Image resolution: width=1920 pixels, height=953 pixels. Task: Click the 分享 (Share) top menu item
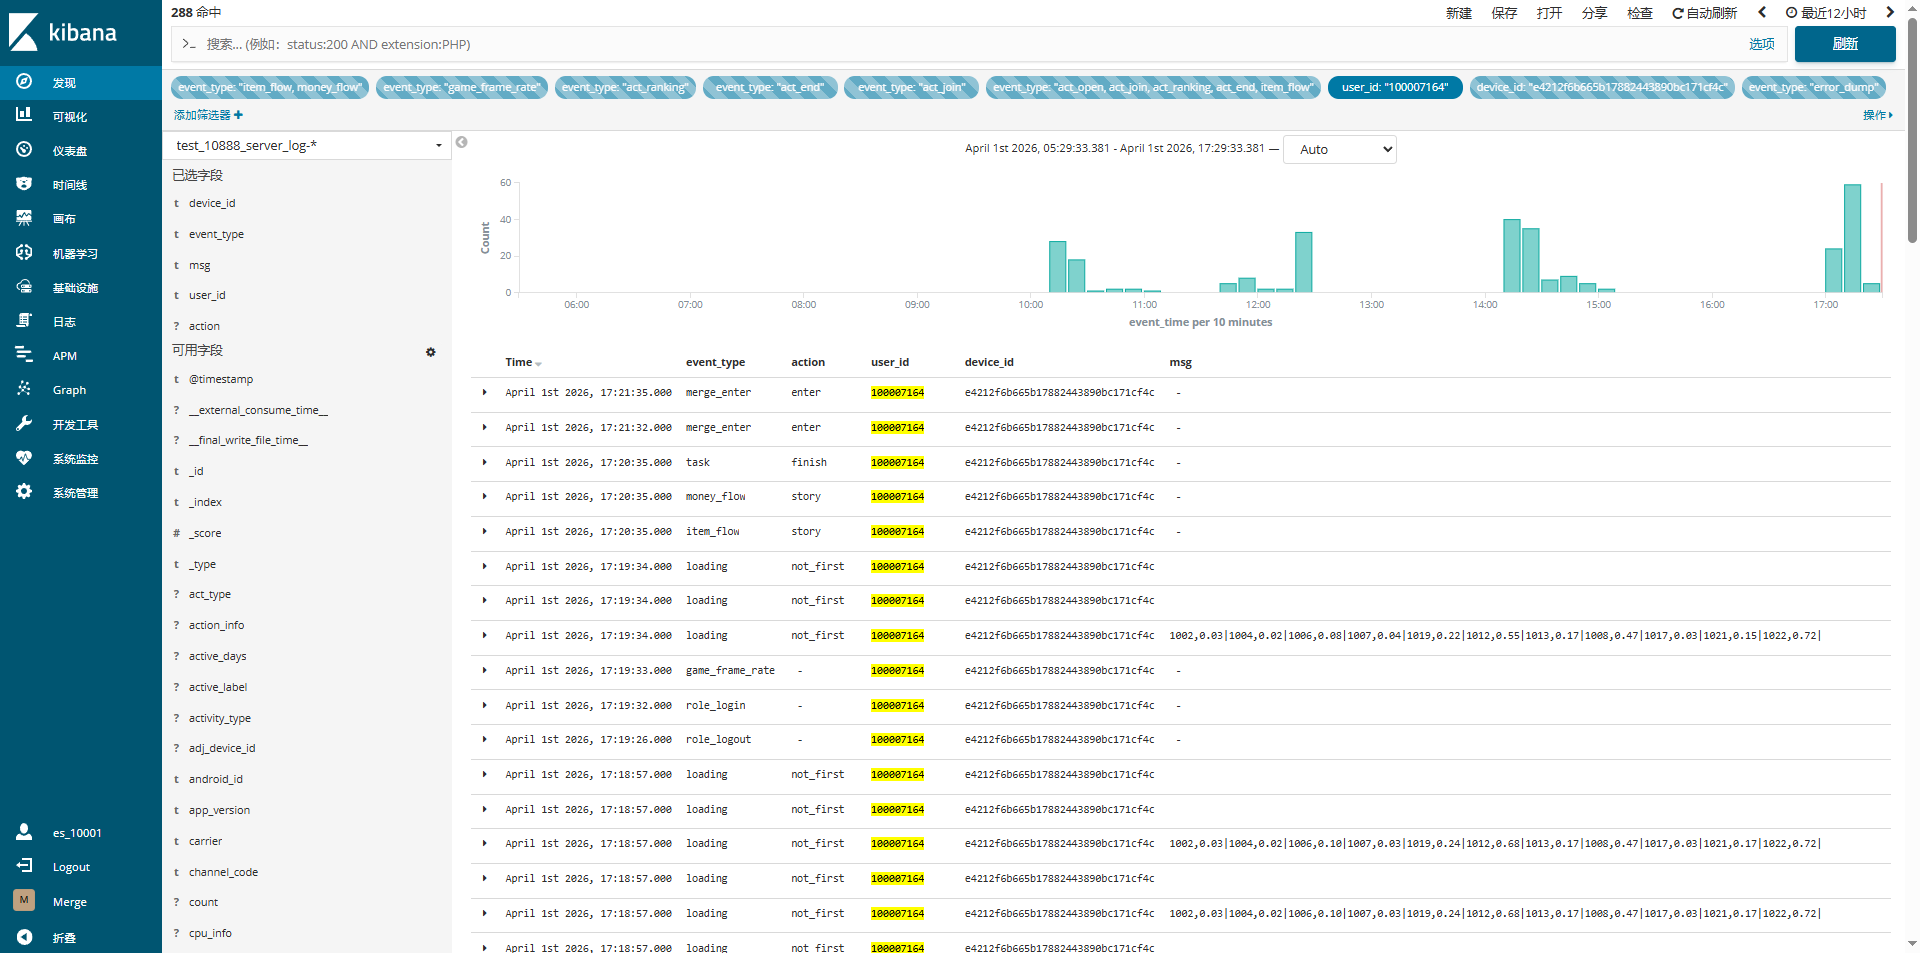(1594, 13)
